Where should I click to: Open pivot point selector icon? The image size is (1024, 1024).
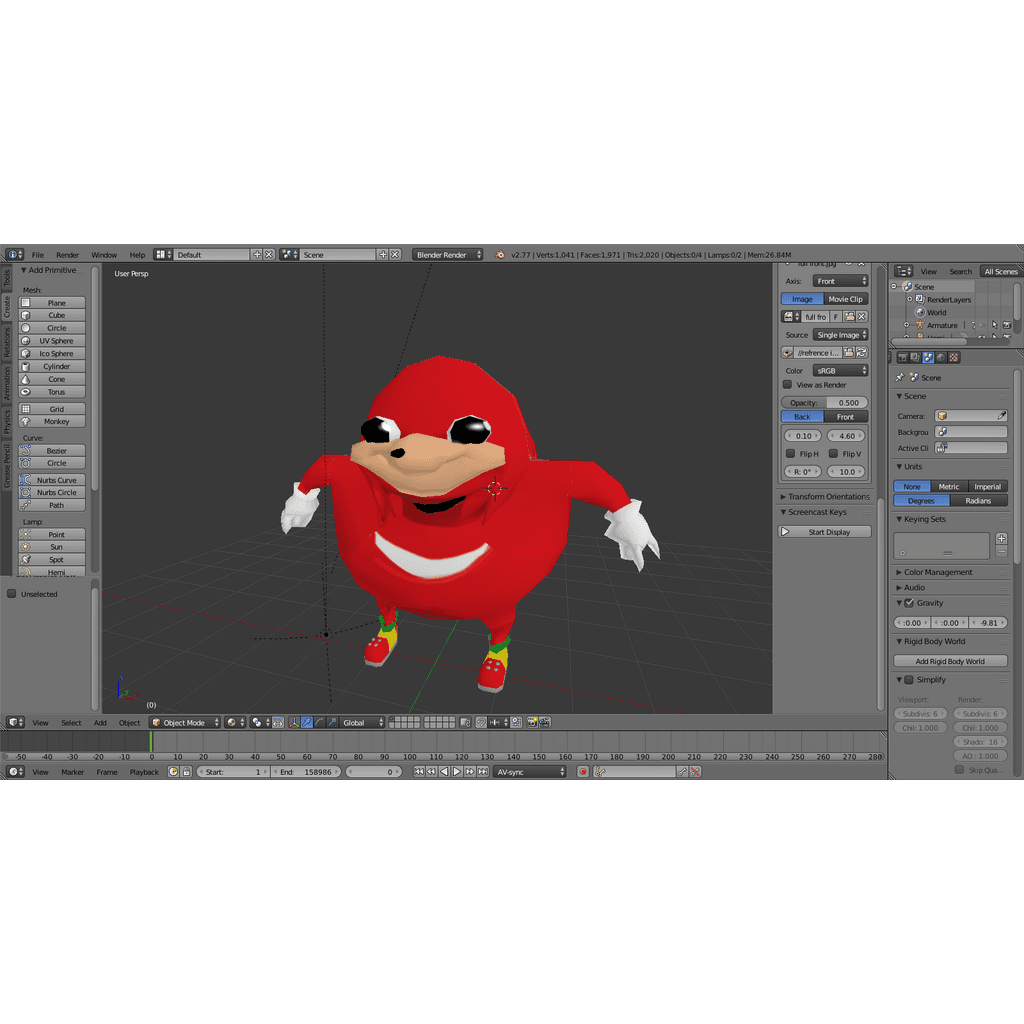tap(260, 722)
